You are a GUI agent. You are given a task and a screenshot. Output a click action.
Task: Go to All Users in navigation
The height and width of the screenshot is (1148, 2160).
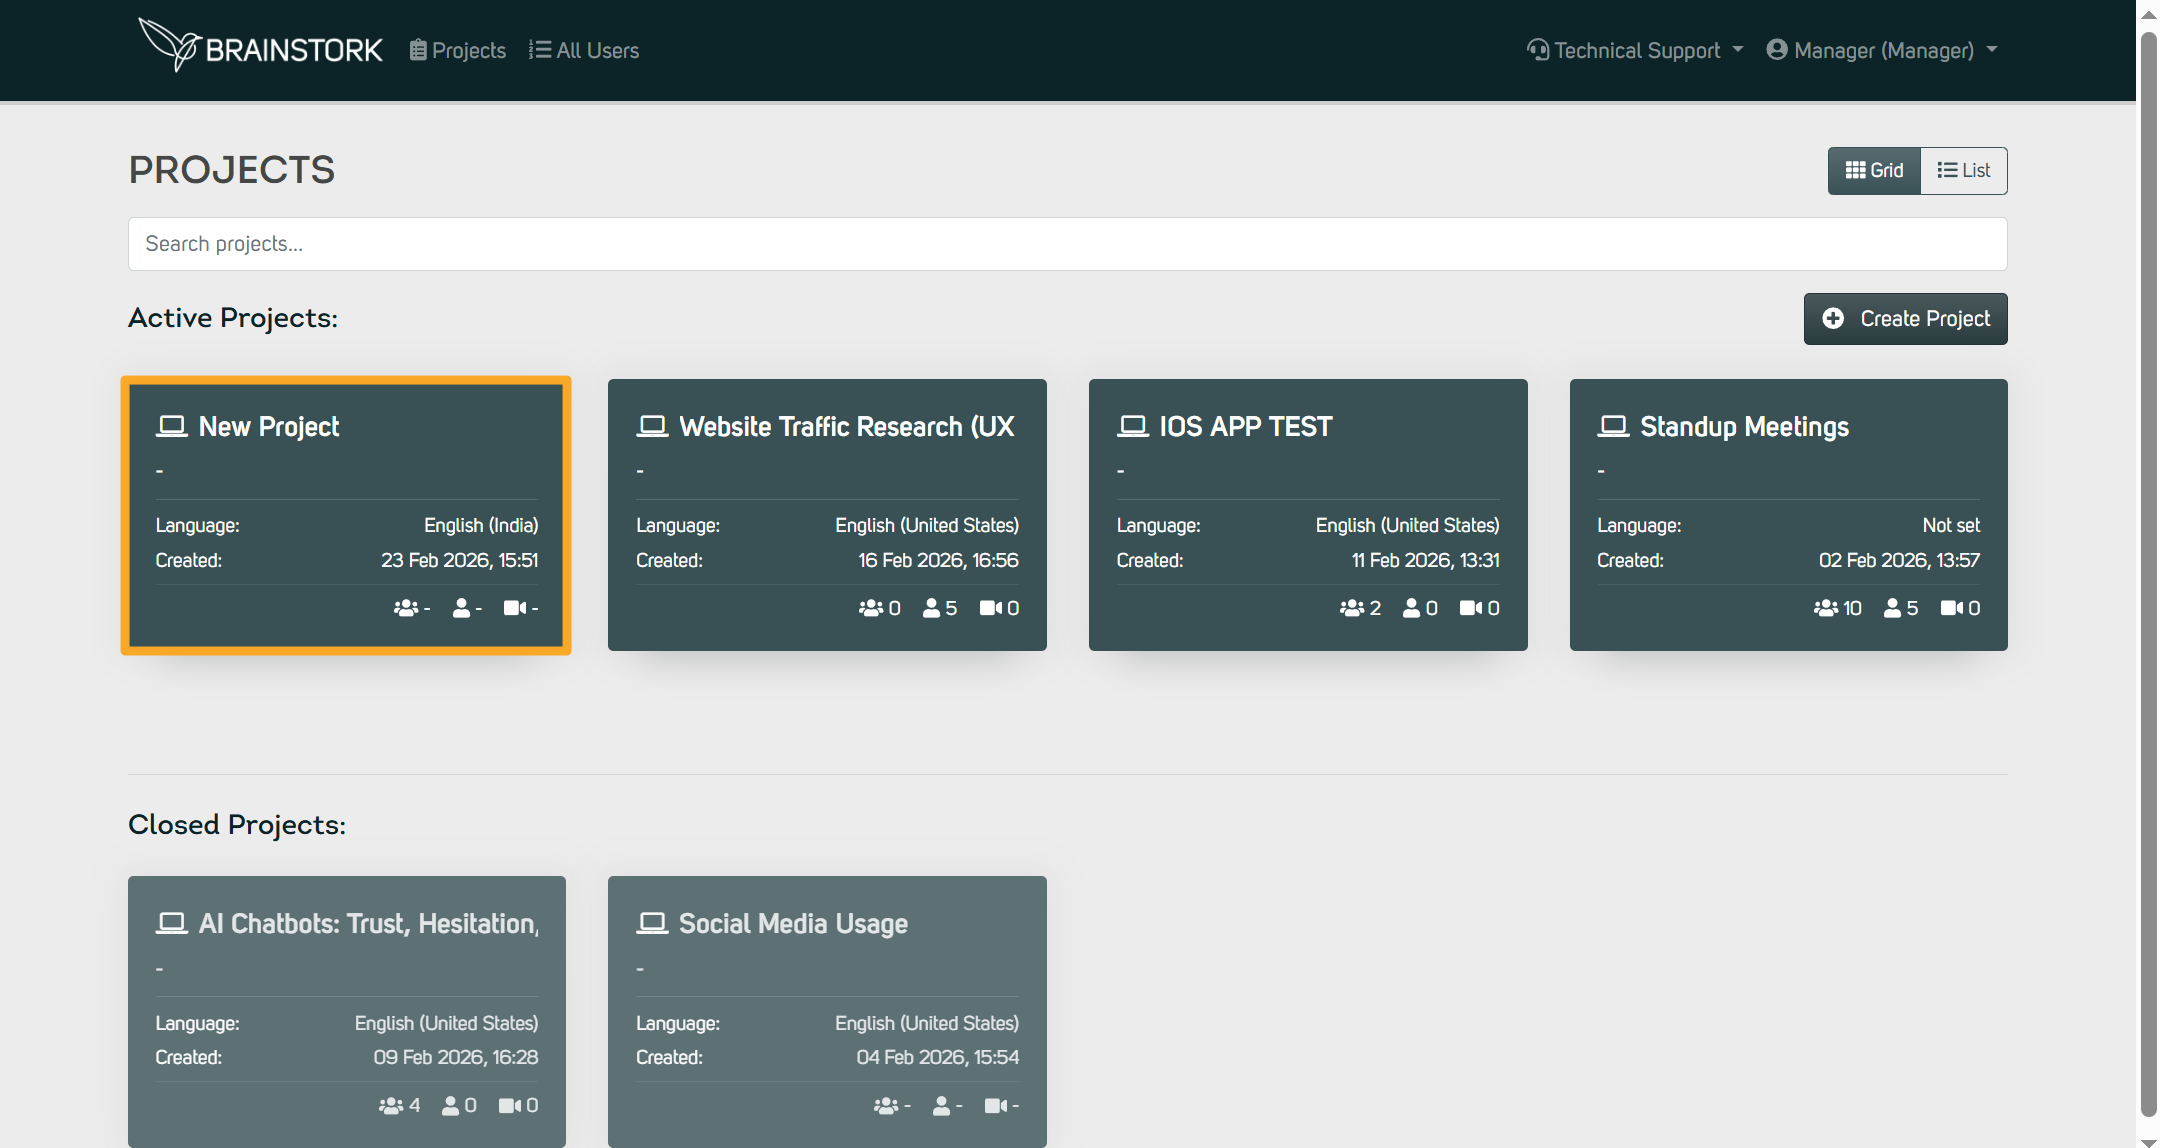point(584,50)
